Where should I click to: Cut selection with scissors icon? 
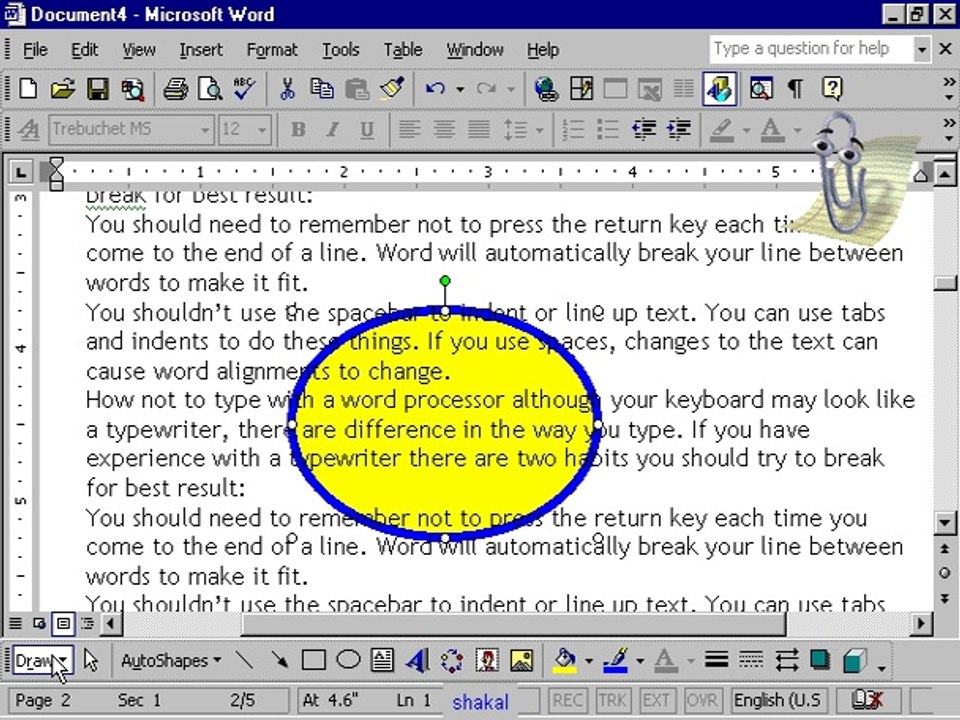point(287,89)
